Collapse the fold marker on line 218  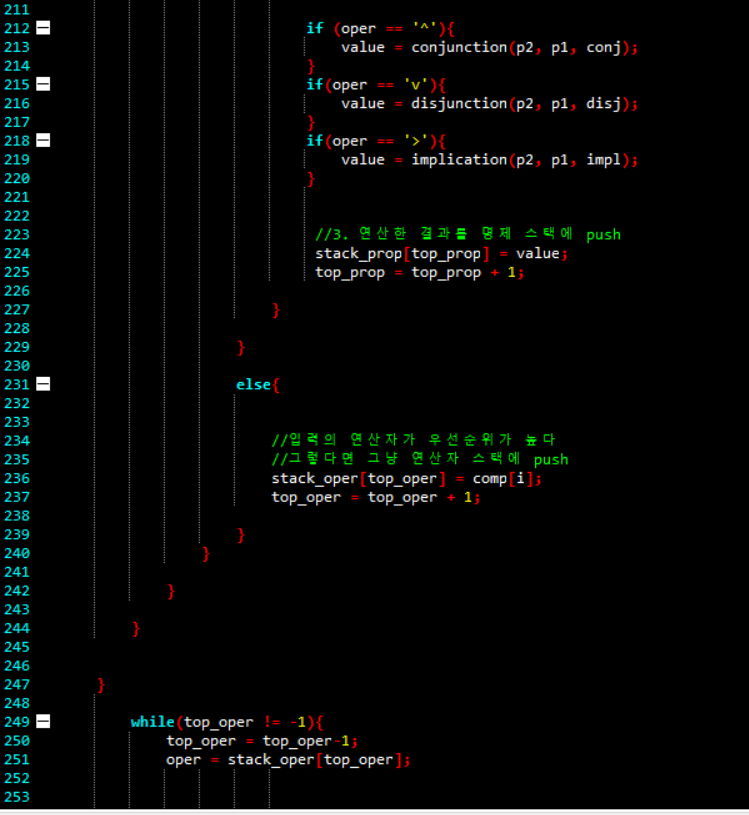43,140
